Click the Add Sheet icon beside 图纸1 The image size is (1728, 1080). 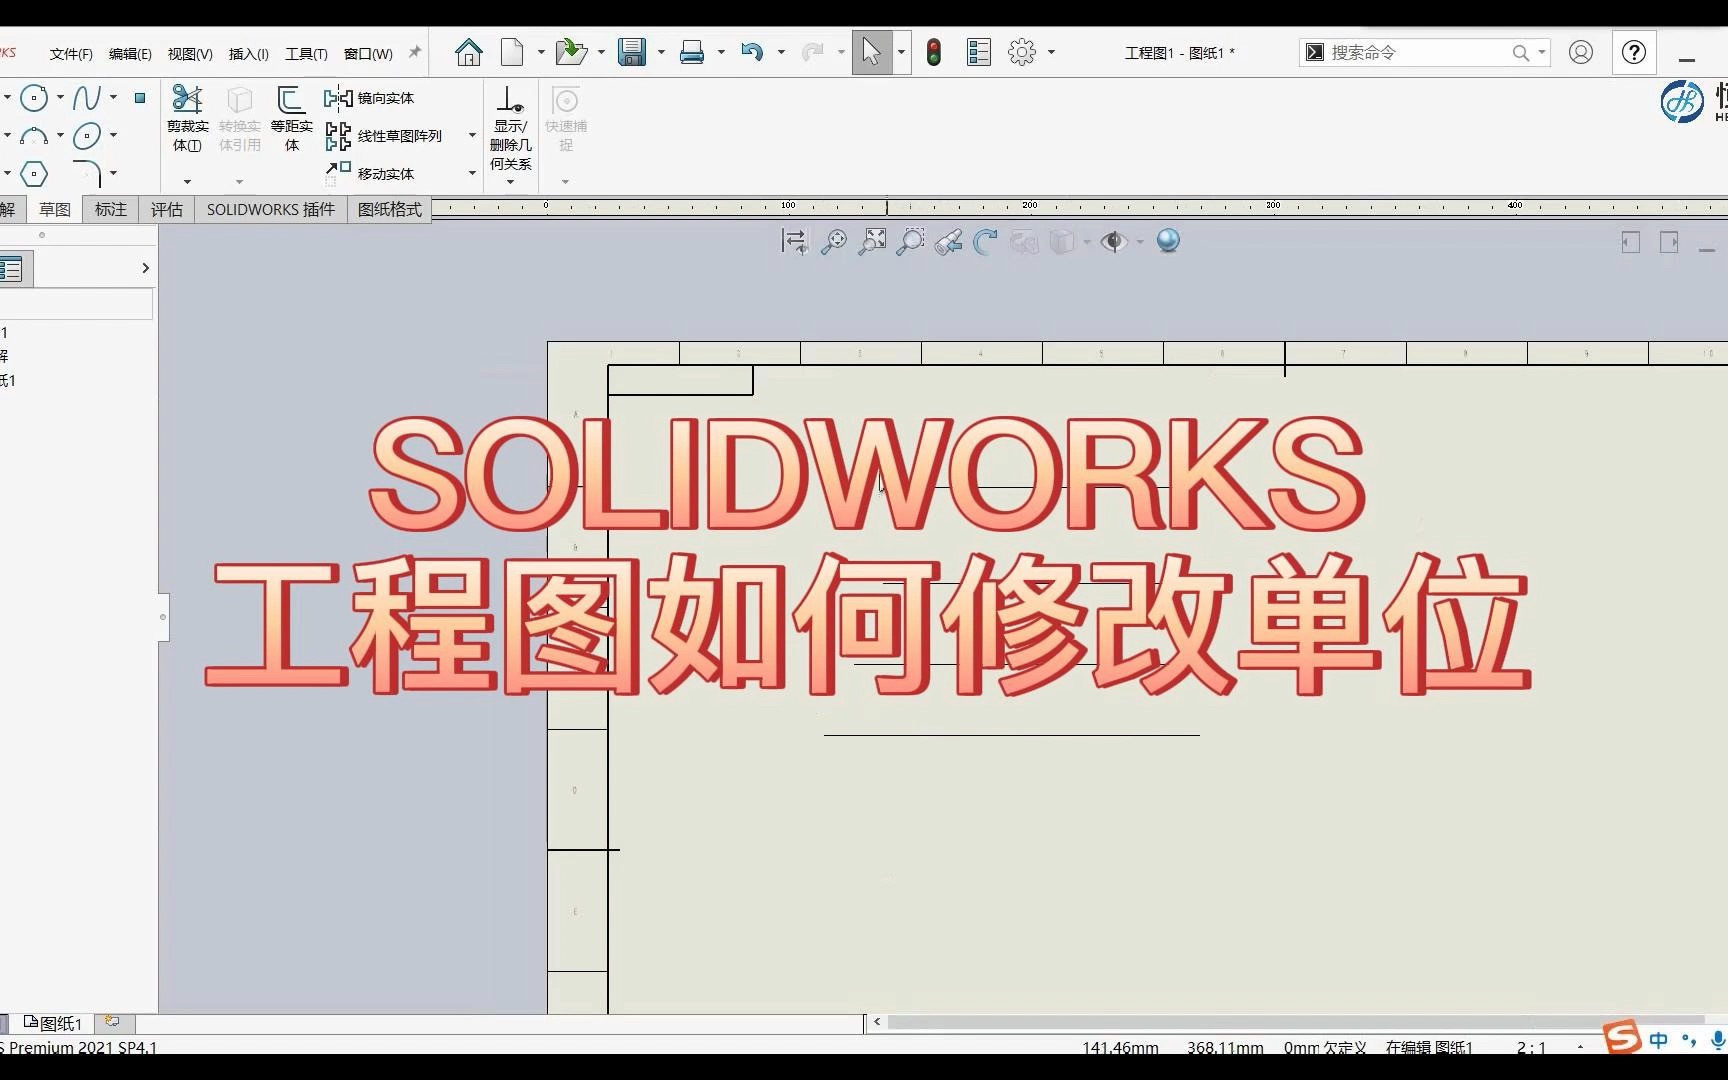coord(113,1022)
